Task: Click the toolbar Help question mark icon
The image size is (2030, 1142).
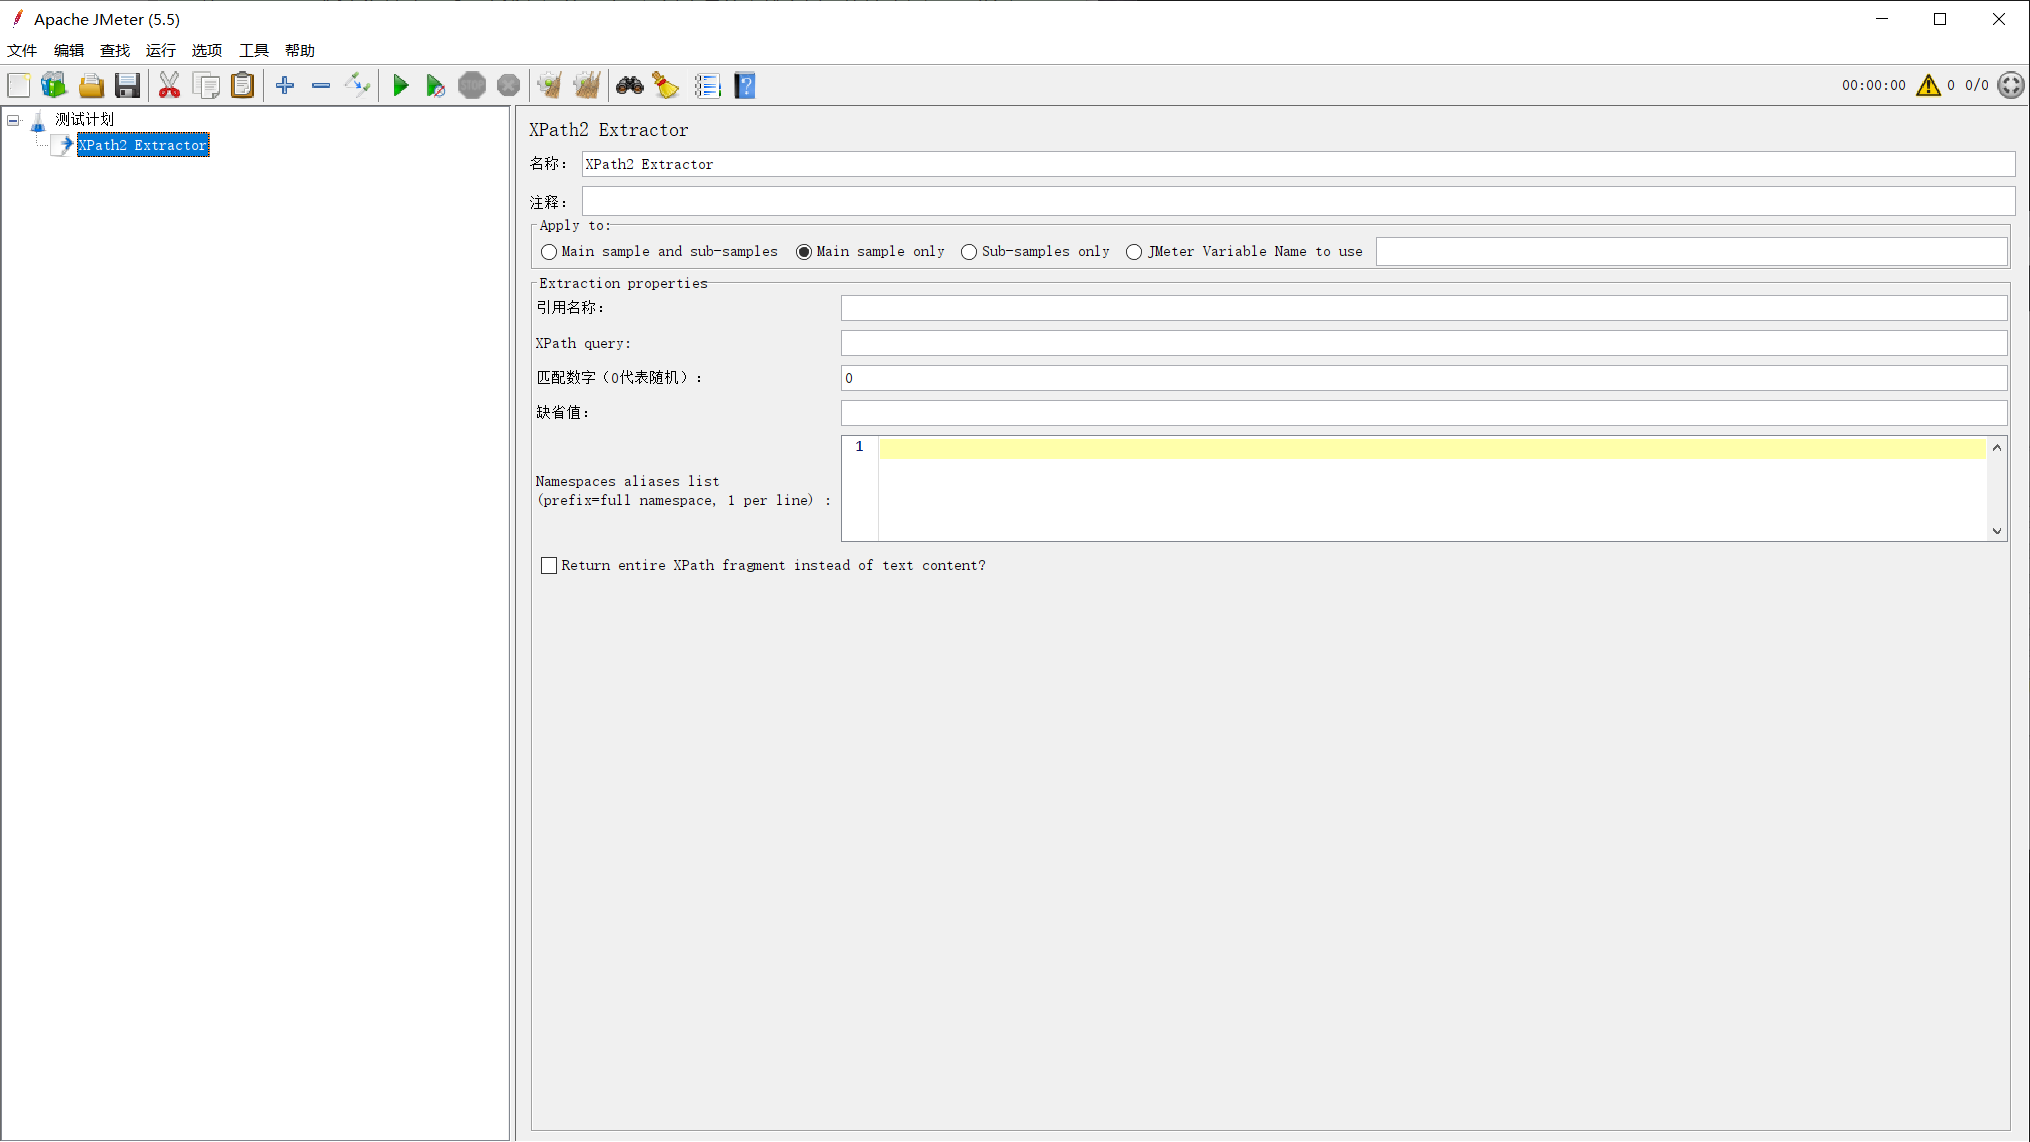Action: 745,85
